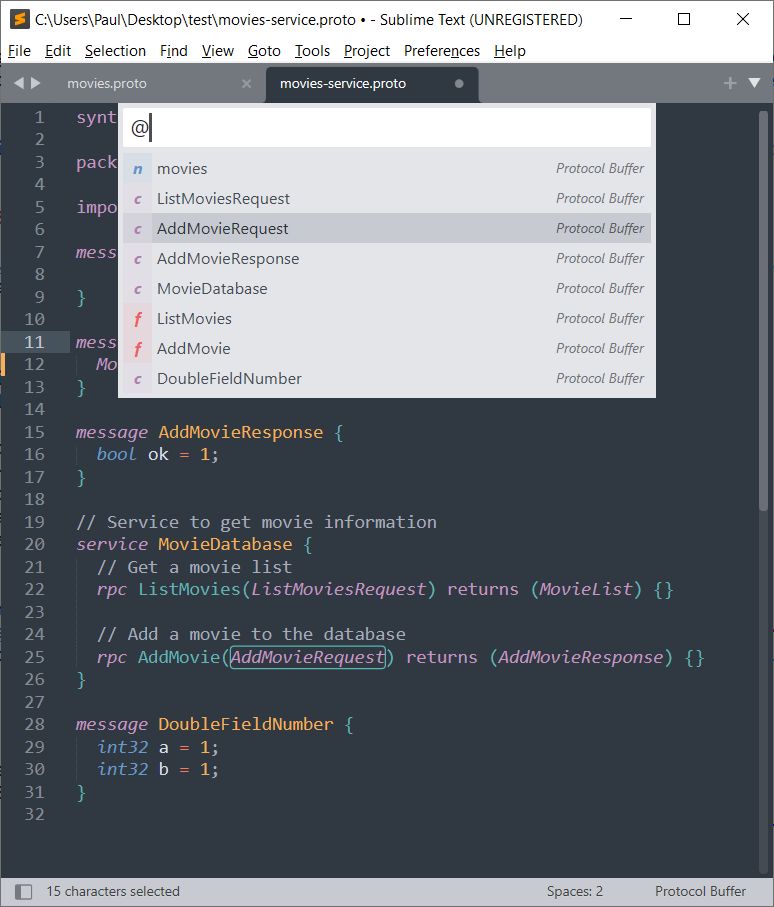The height and width of the screenshot is (907, 774).
Task: Click line number 20 in gutter
Action: tap(34, 544)
